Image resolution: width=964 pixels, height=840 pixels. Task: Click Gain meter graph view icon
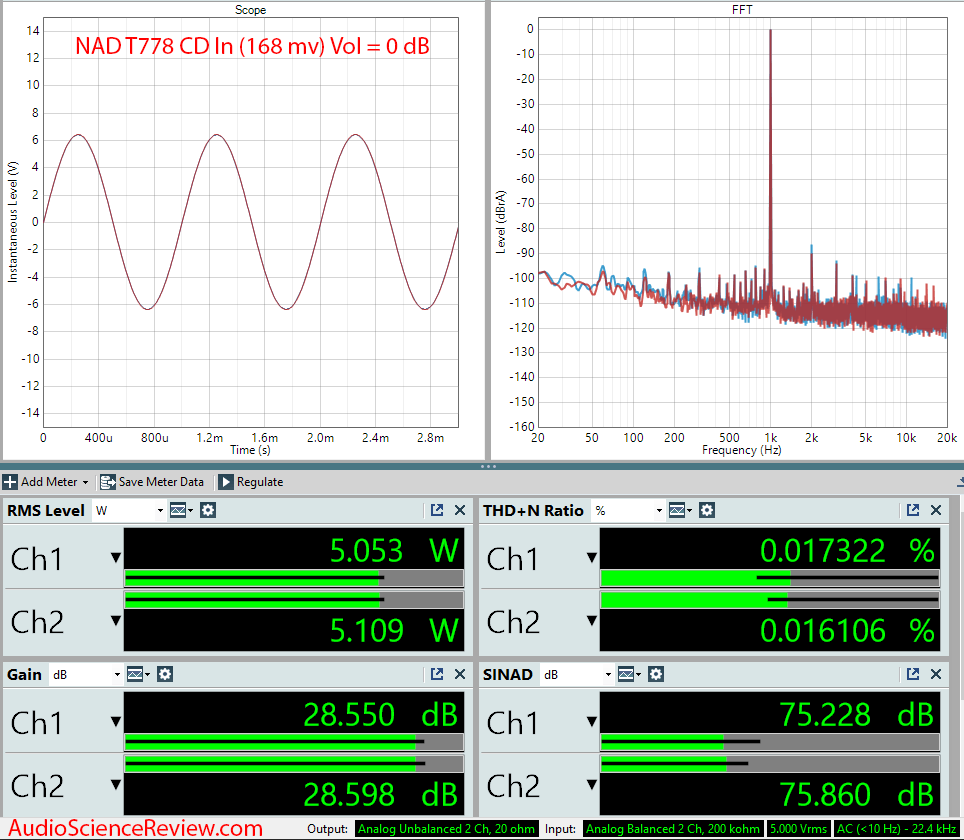click(137, 675)
